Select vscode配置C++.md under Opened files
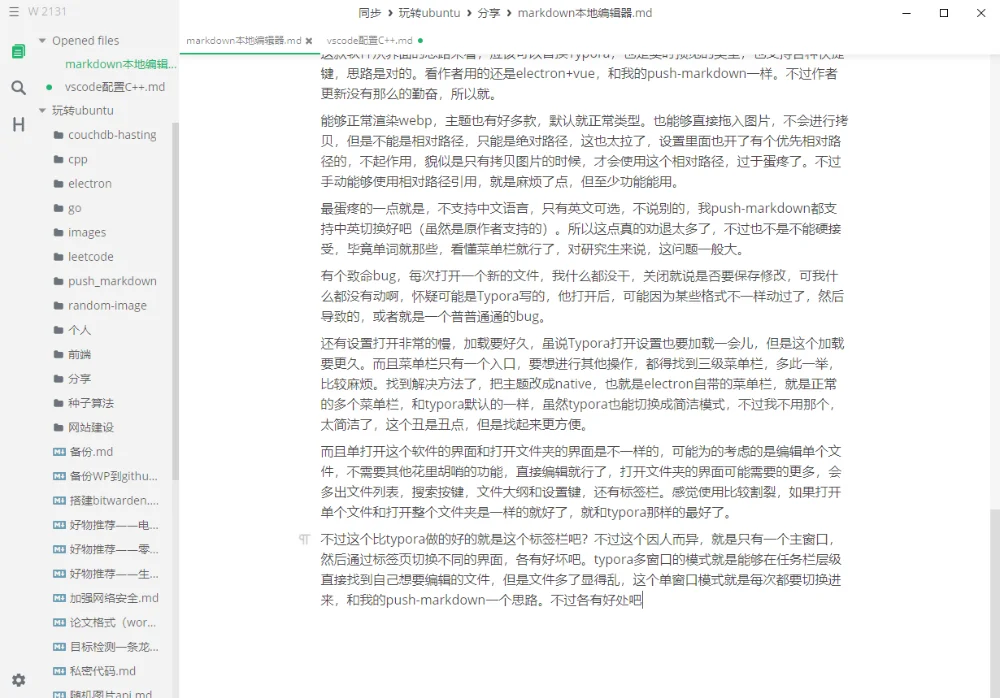1000x698 pixels. click(114, 87)
